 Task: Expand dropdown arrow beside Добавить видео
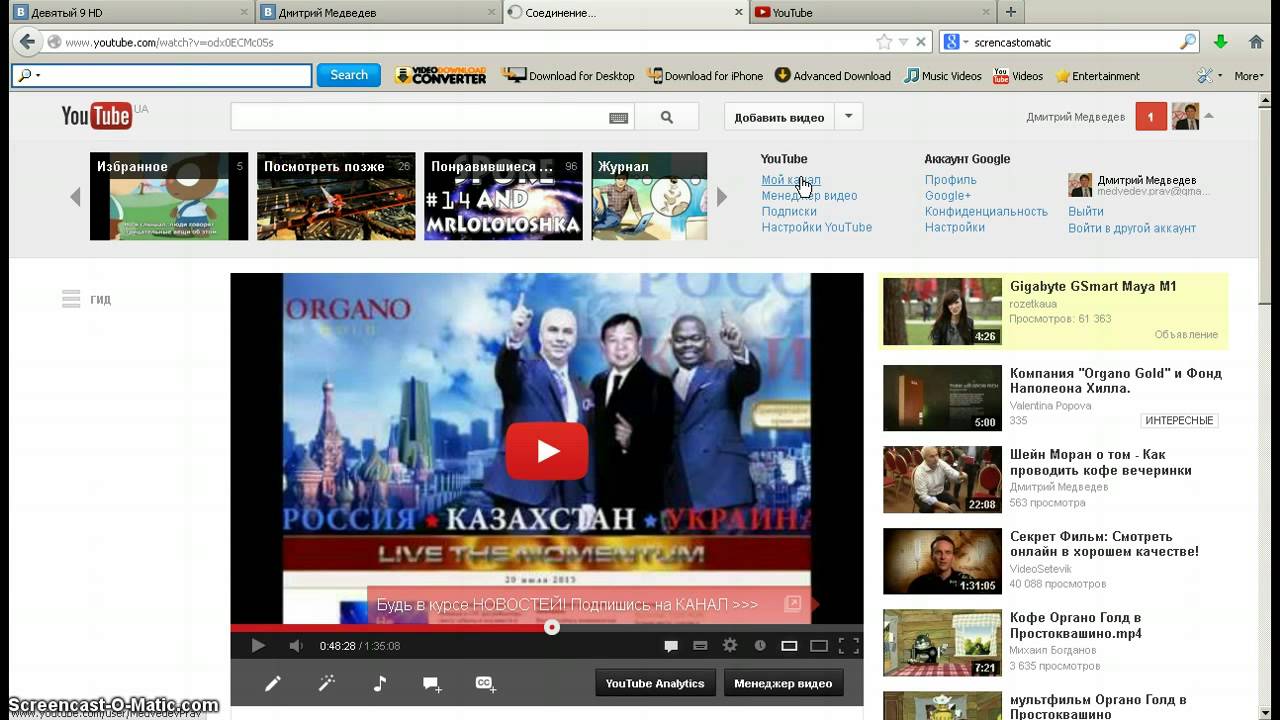tap(848, 116)
